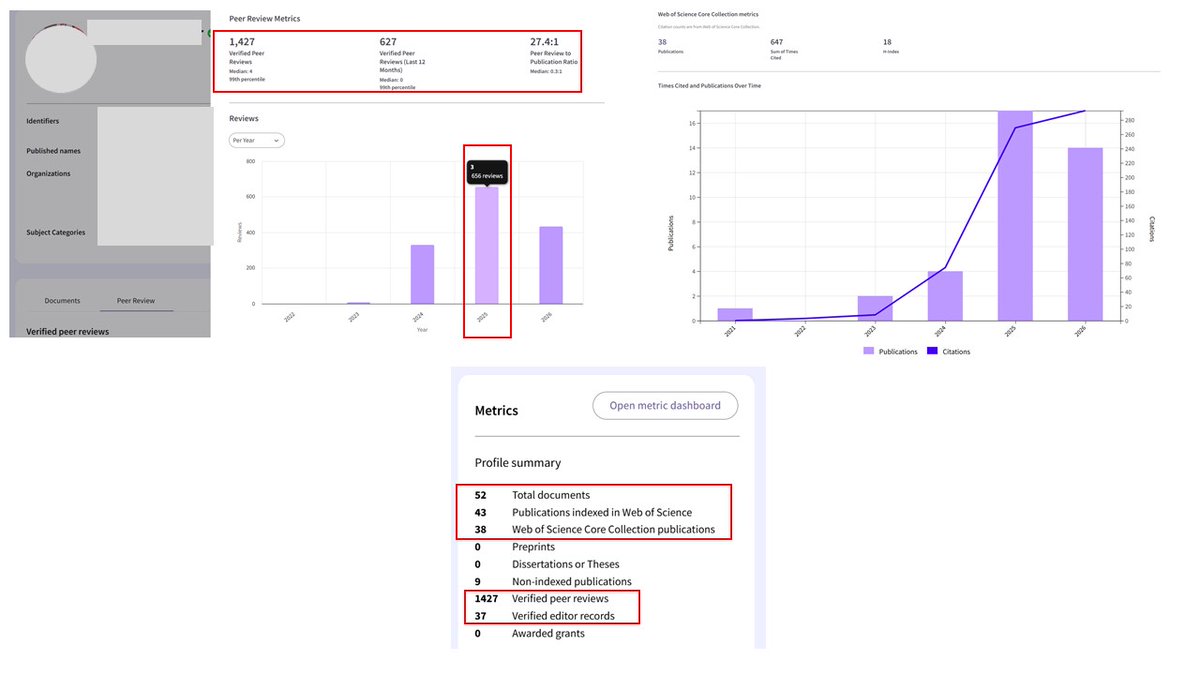This screenshot has height=675, width=1200.
Task: Select the 2025 bar in Reviews chart
Action: (x=487, y=245)
